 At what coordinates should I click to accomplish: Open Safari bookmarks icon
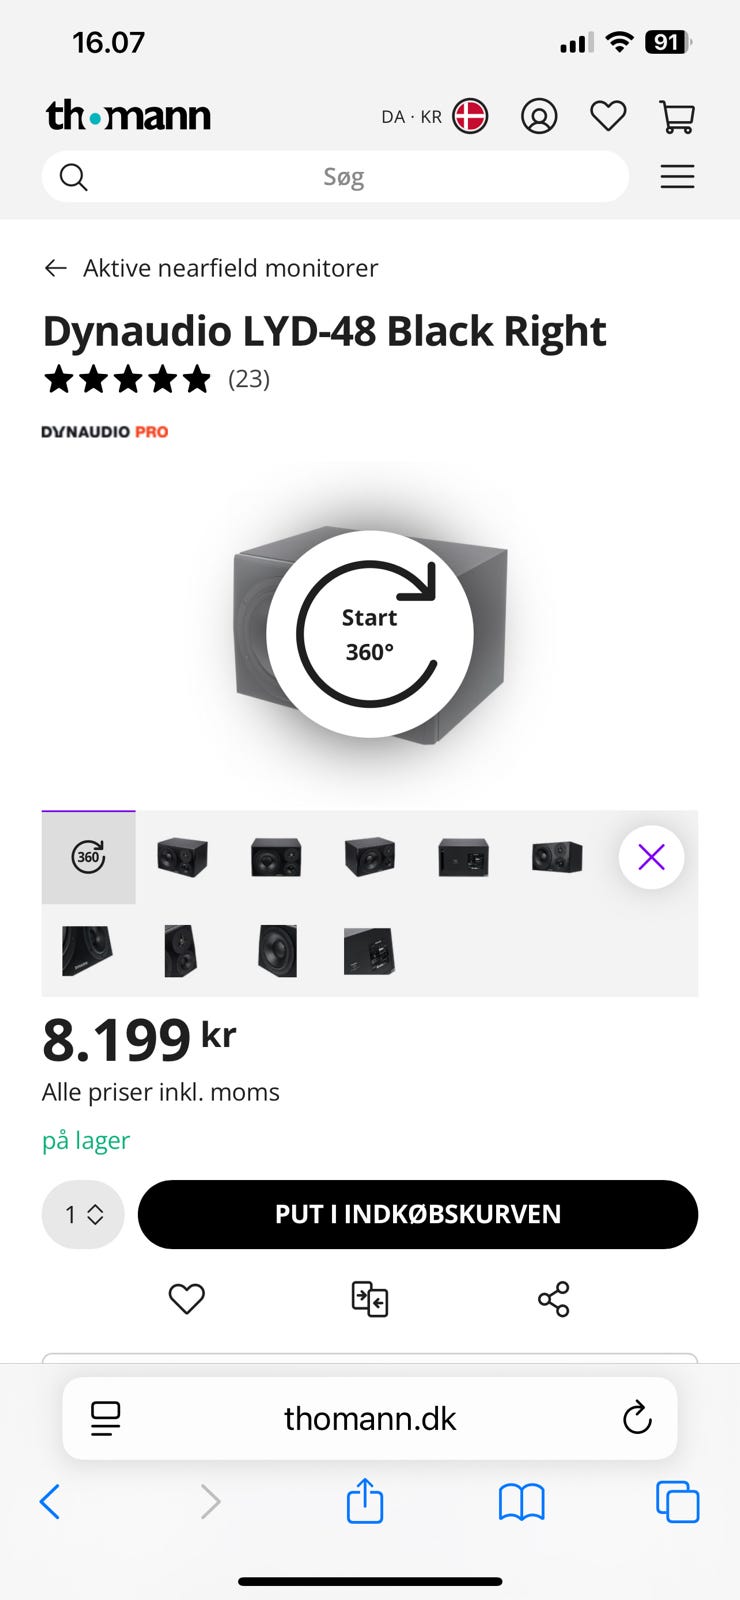[521, 1501]
